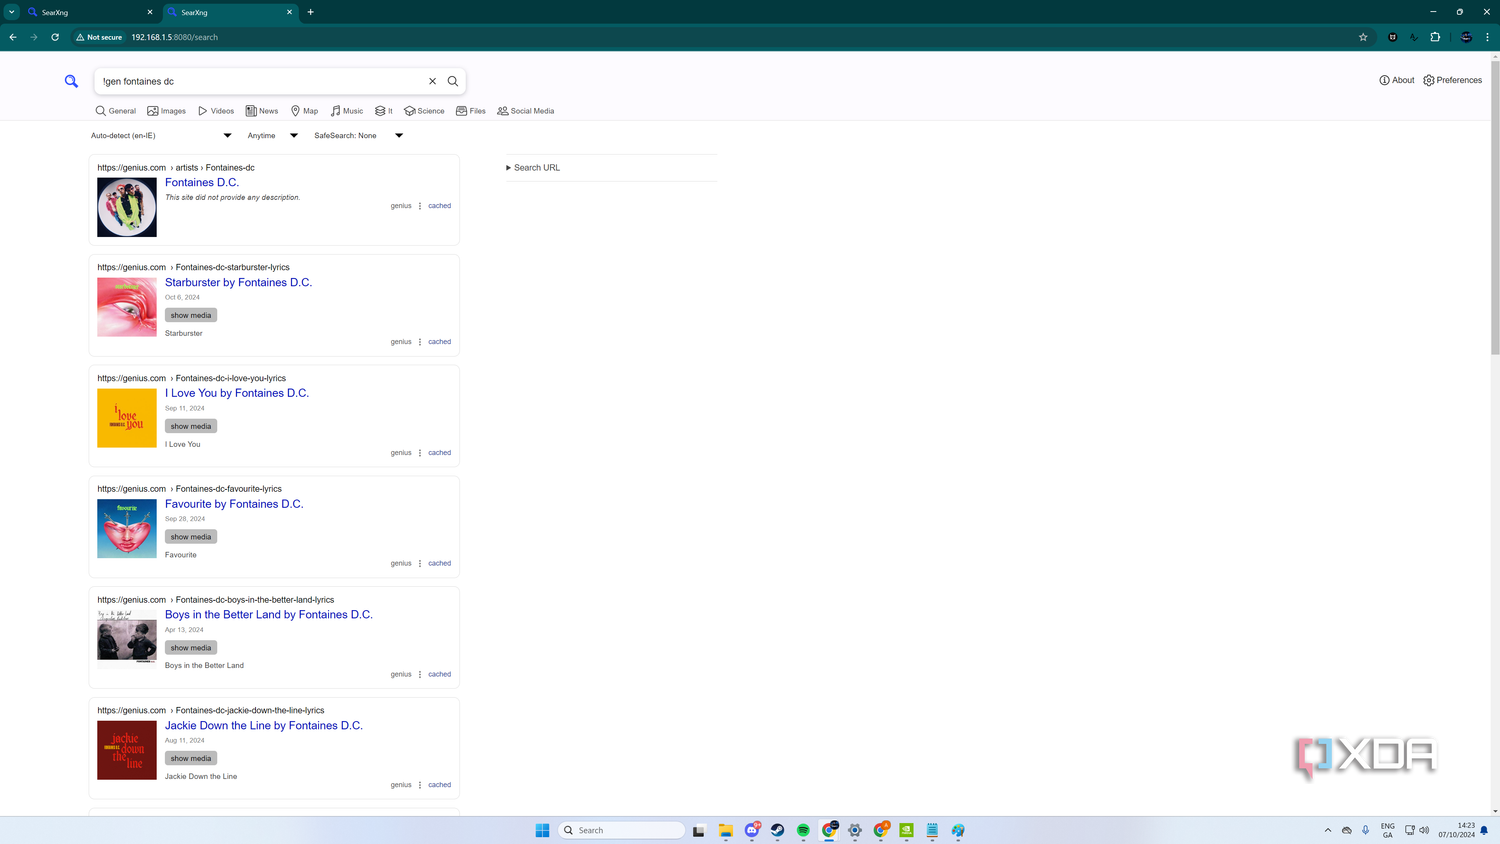This screenshot has width=1500, height=844.
Task: Submit search using the magnifier button
Action: pyautogui.click(x=453, y=81)
